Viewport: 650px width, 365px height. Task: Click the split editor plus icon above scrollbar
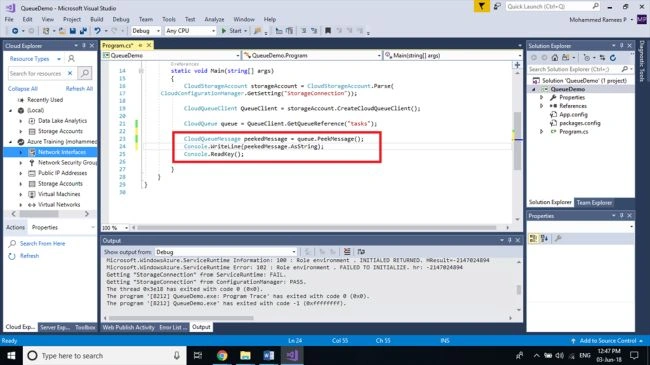coord(517,65)
